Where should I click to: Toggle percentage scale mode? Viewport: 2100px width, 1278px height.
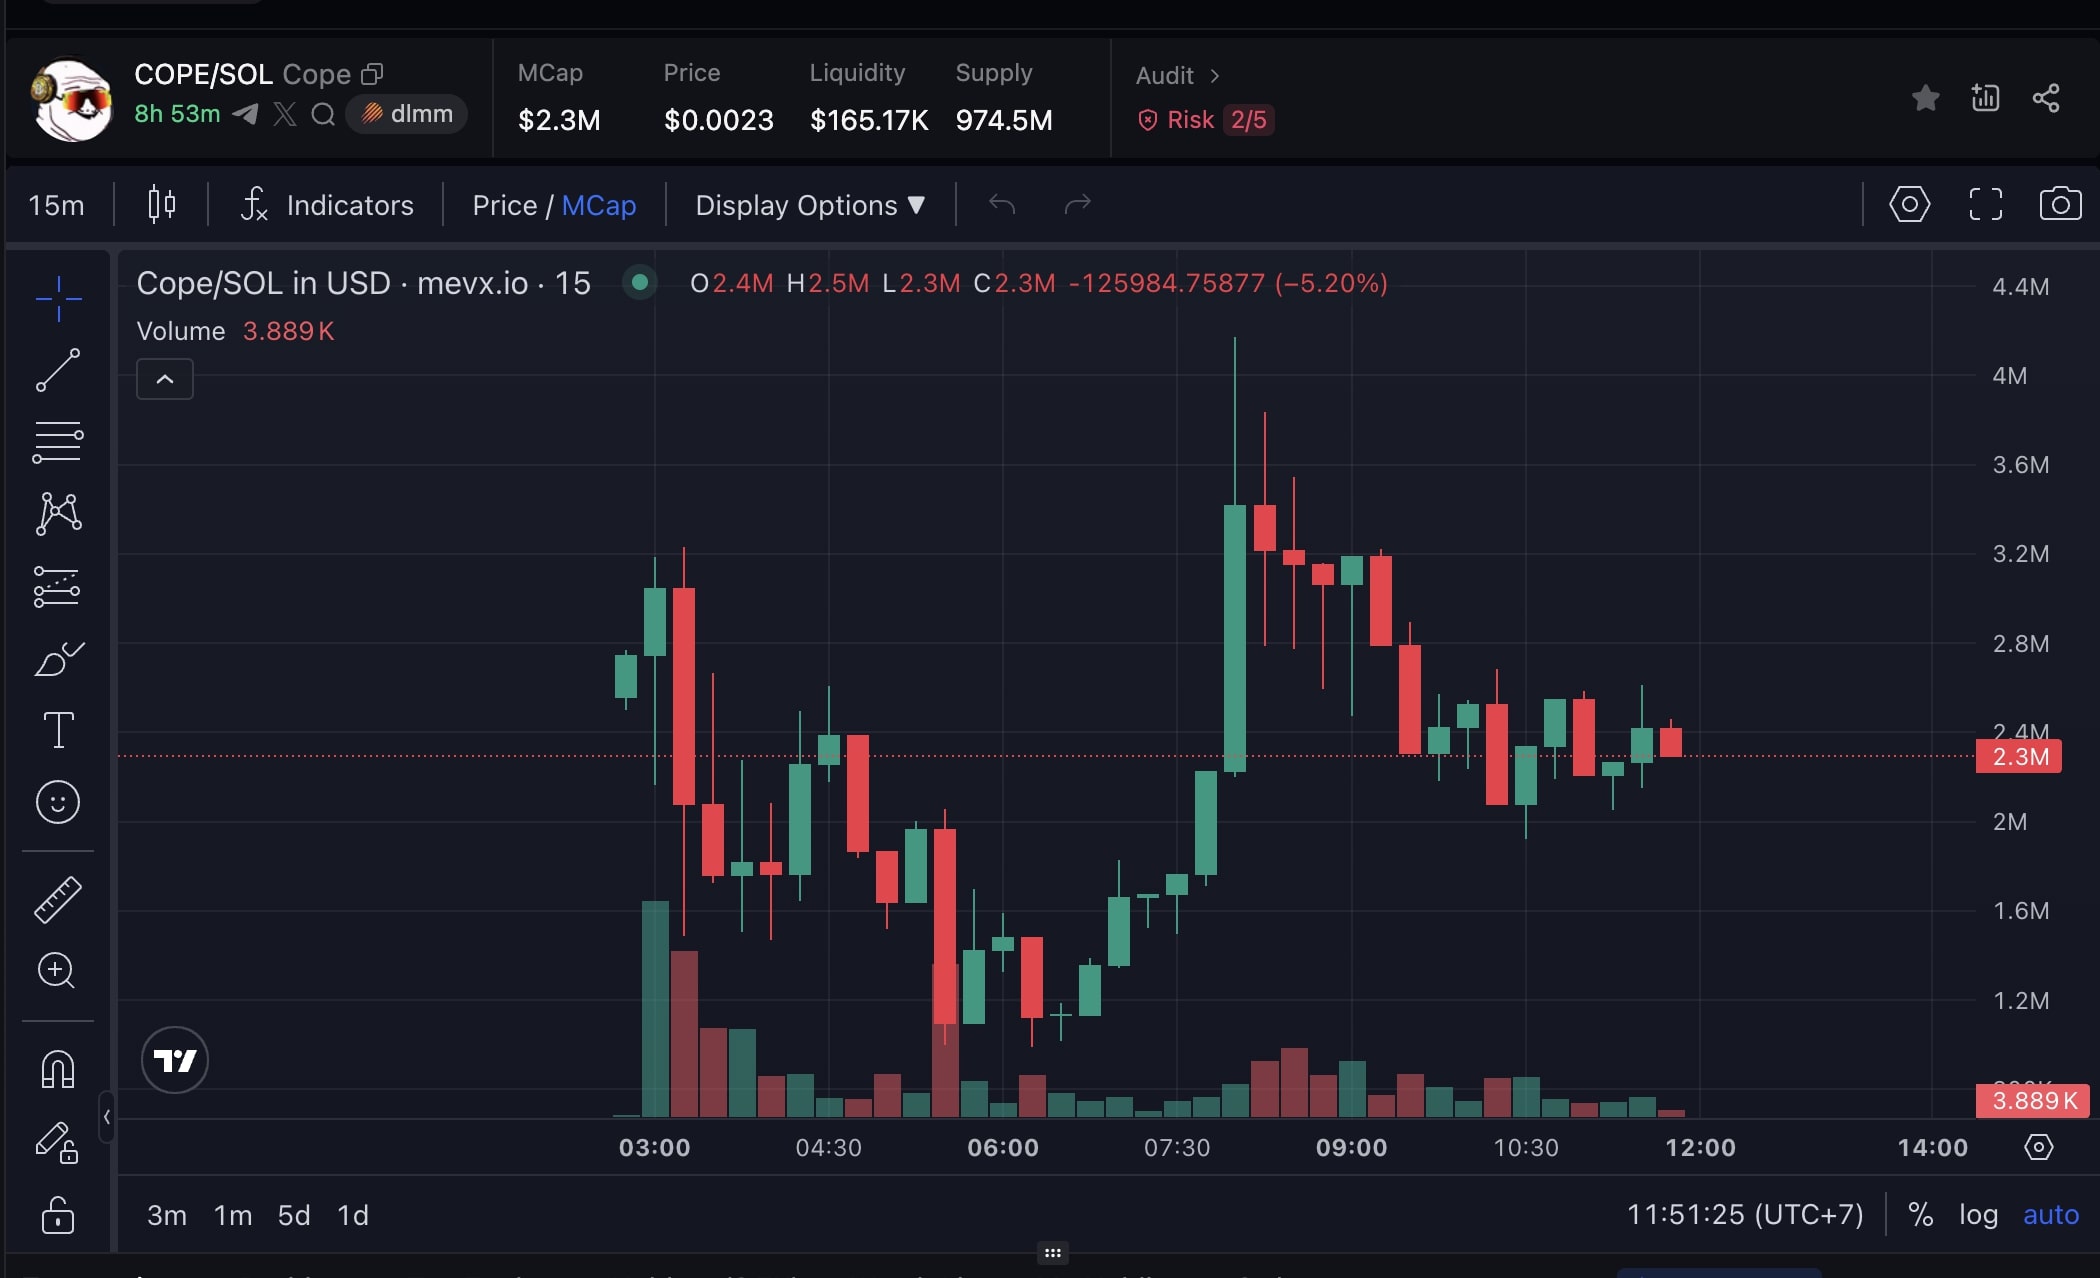pyautogui.click(x=1920, y=1214)
